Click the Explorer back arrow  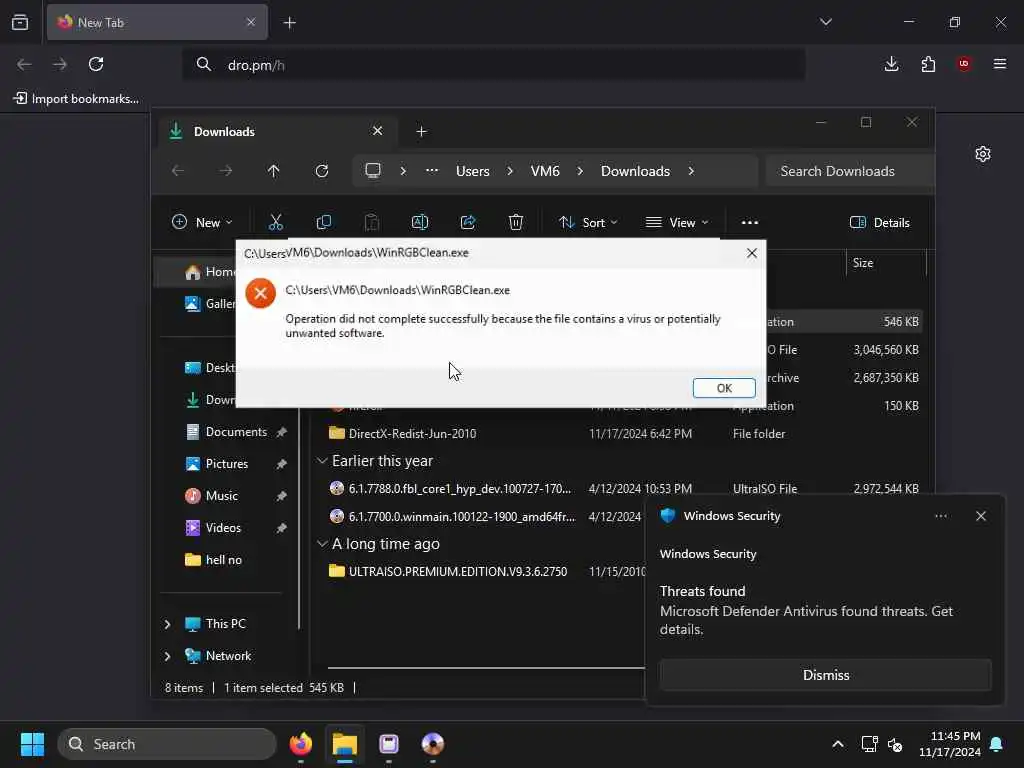(x=178, y=171)
